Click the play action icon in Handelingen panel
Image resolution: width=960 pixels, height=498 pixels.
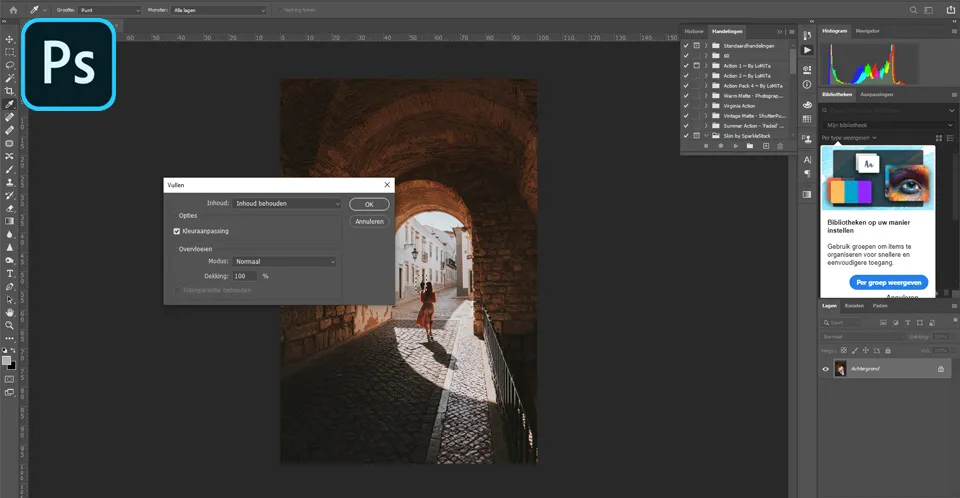735,146
